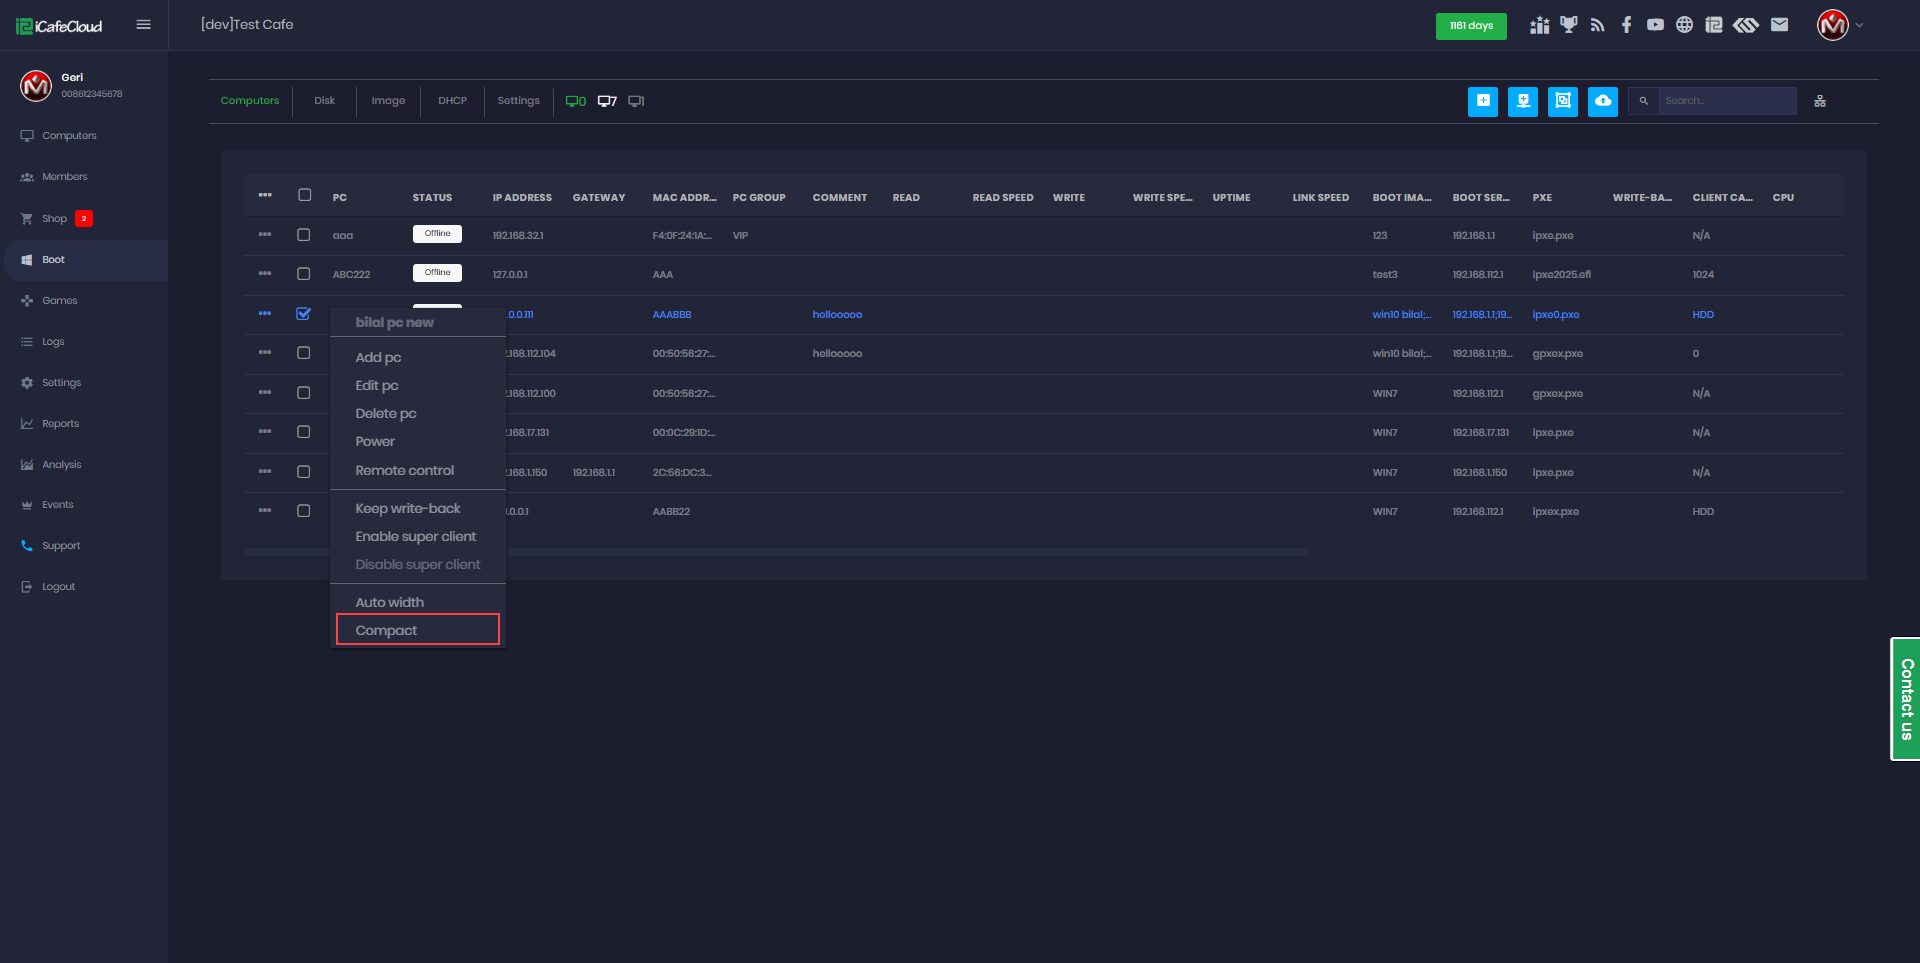Open the RSS feed icon
1920x963 pixels.
1597,25
